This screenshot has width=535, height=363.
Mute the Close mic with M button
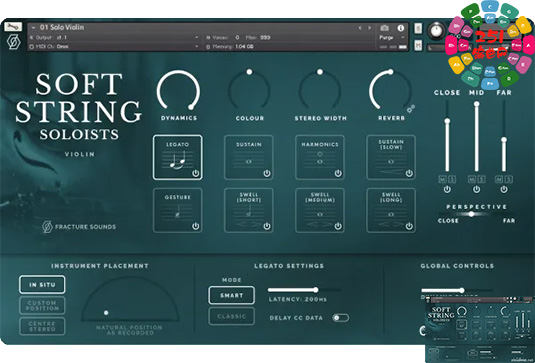(442, 179)
